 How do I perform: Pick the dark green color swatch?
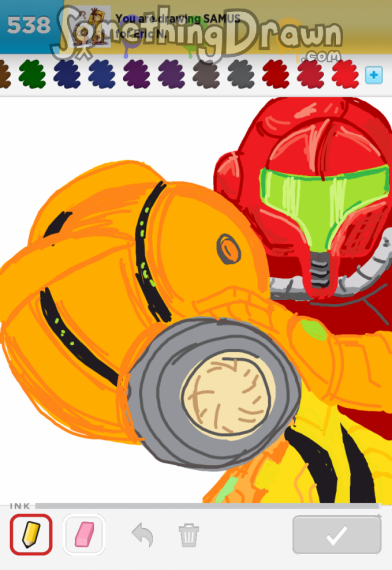(x=32, y=74)
